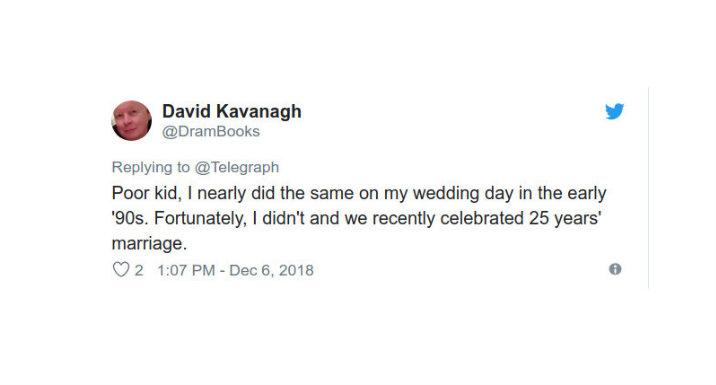The width and height of the screenshot is (716, 385).
Task: Click the "Replying to" label
Action: coord(151,167)
